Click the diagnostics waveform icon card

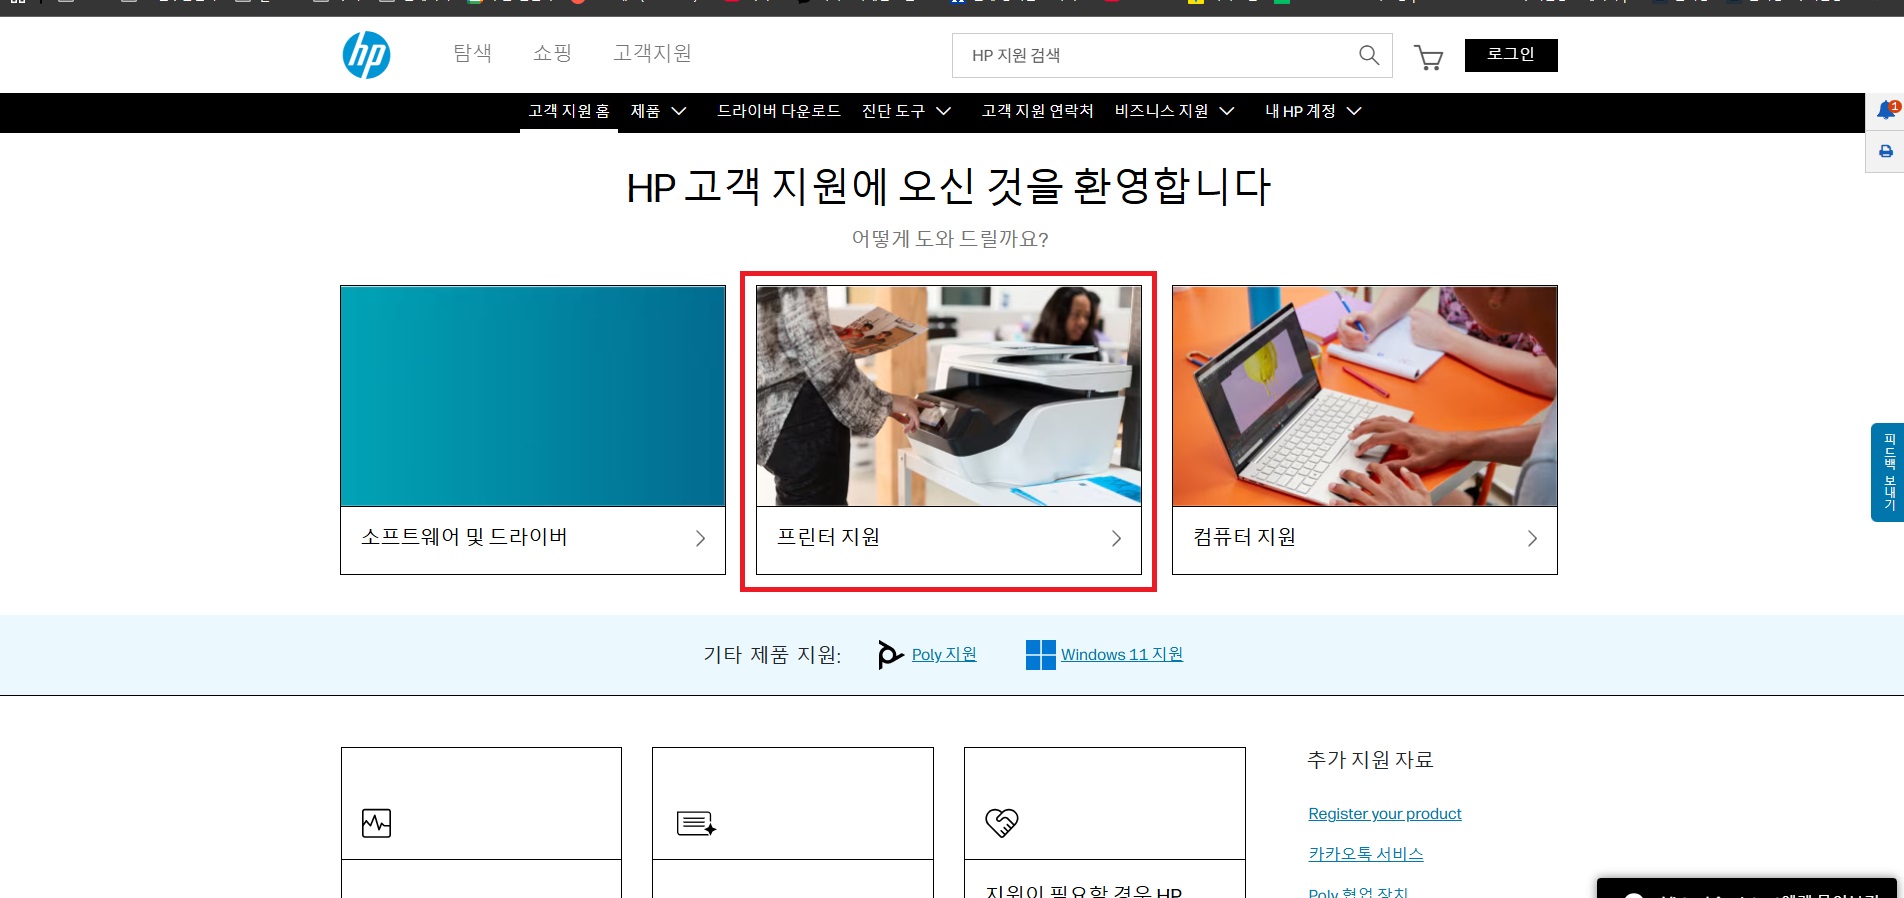(377, 823)
